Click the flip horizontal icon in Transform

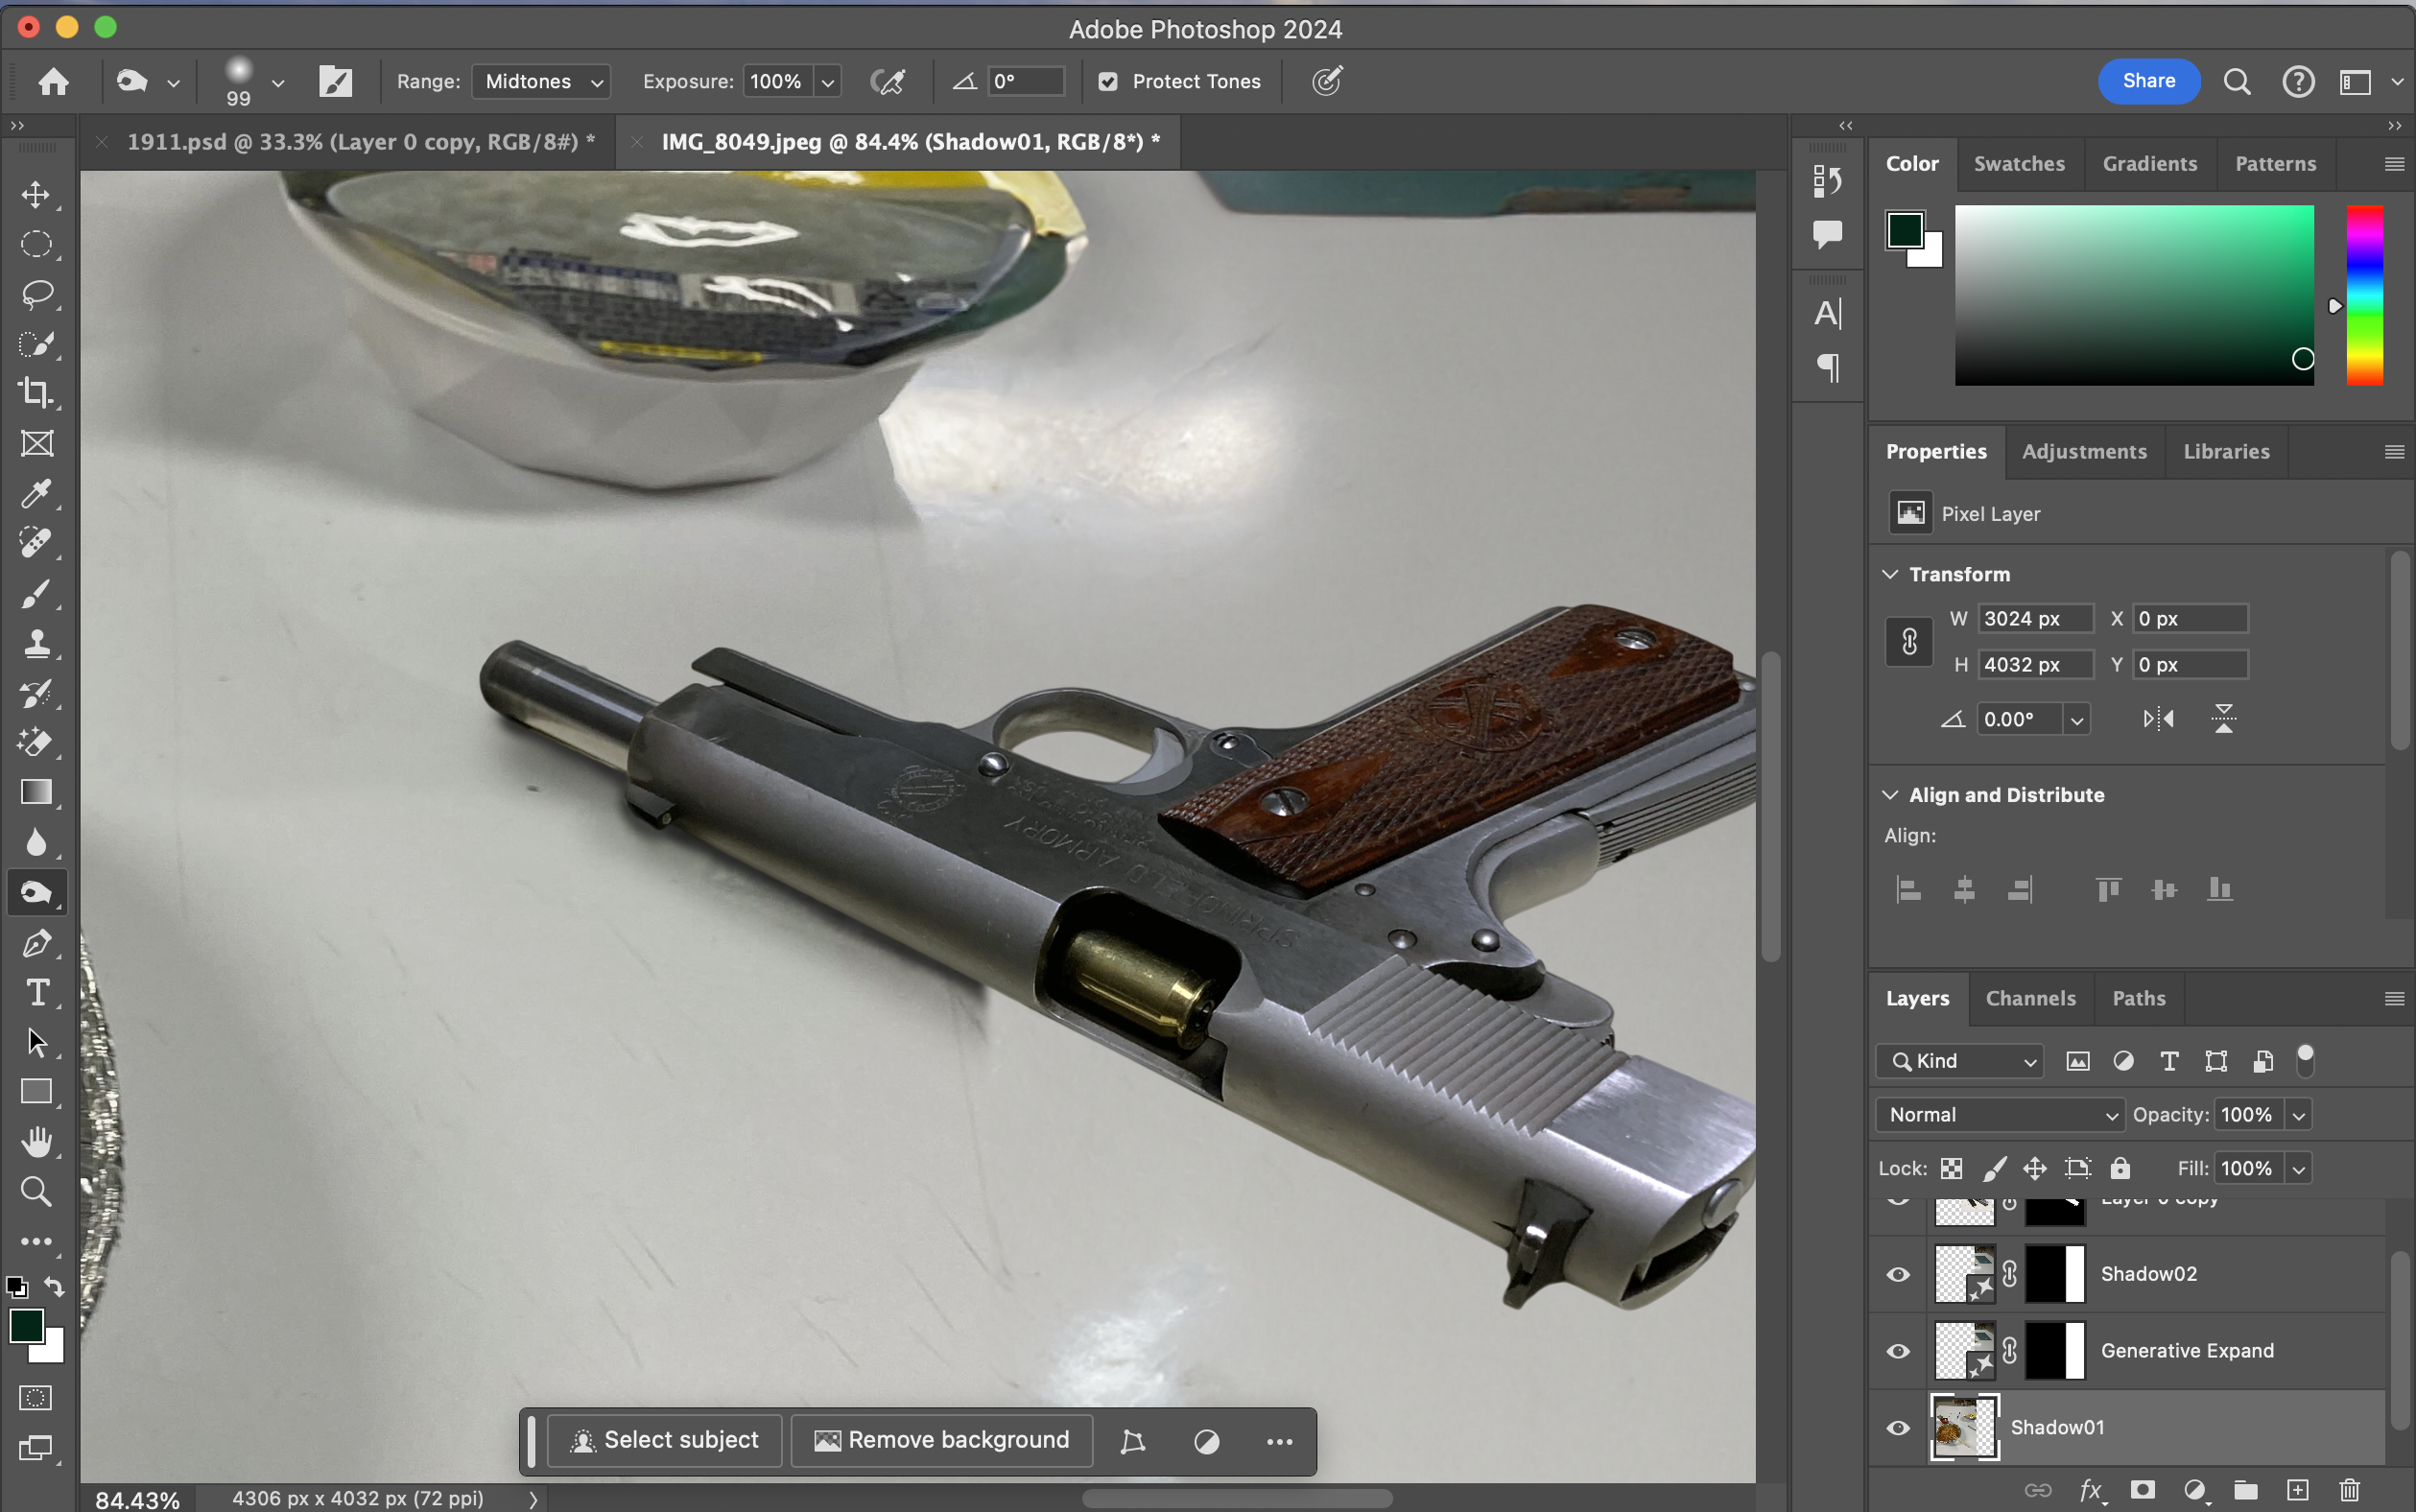click(2158, 719)
